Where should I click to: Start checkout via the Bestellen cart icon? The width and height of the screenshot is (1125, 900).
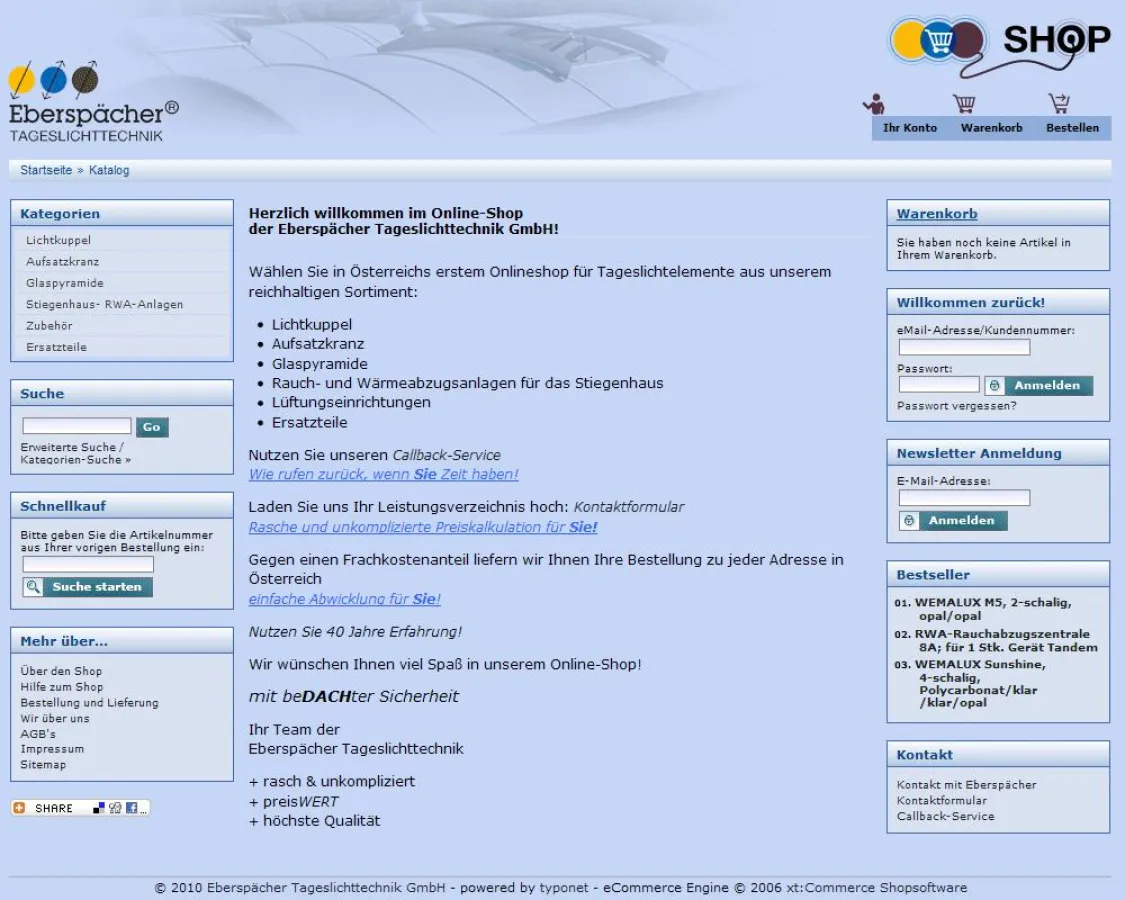1059,101
